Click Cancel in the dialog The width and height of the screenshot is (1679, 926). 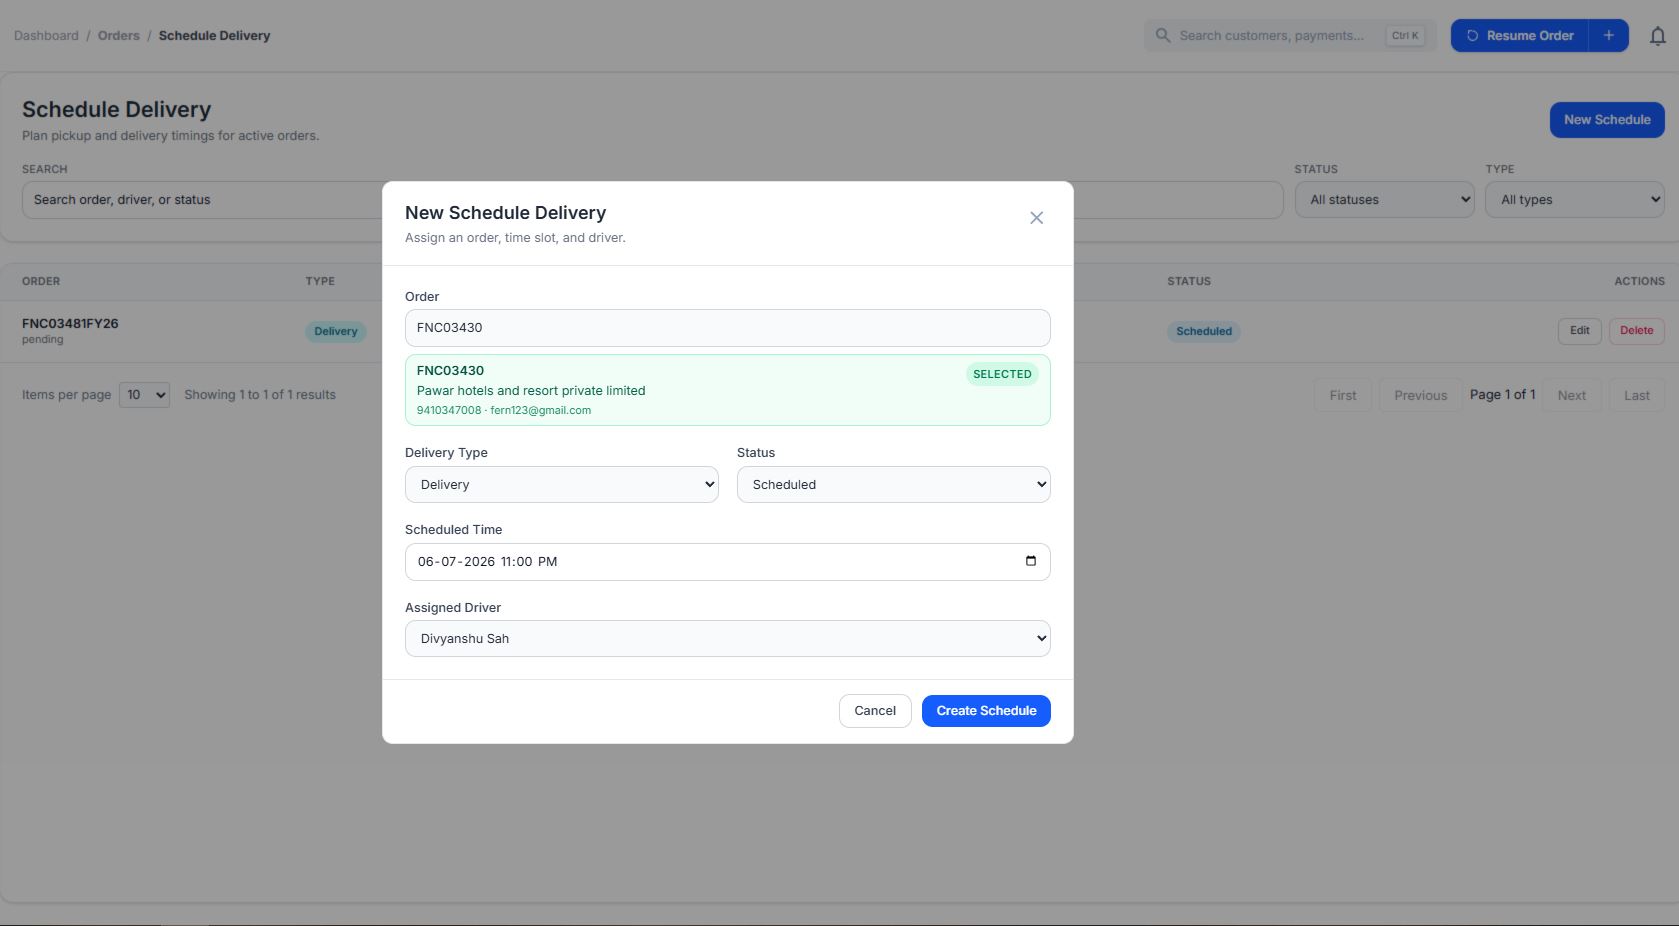[875, 711]
